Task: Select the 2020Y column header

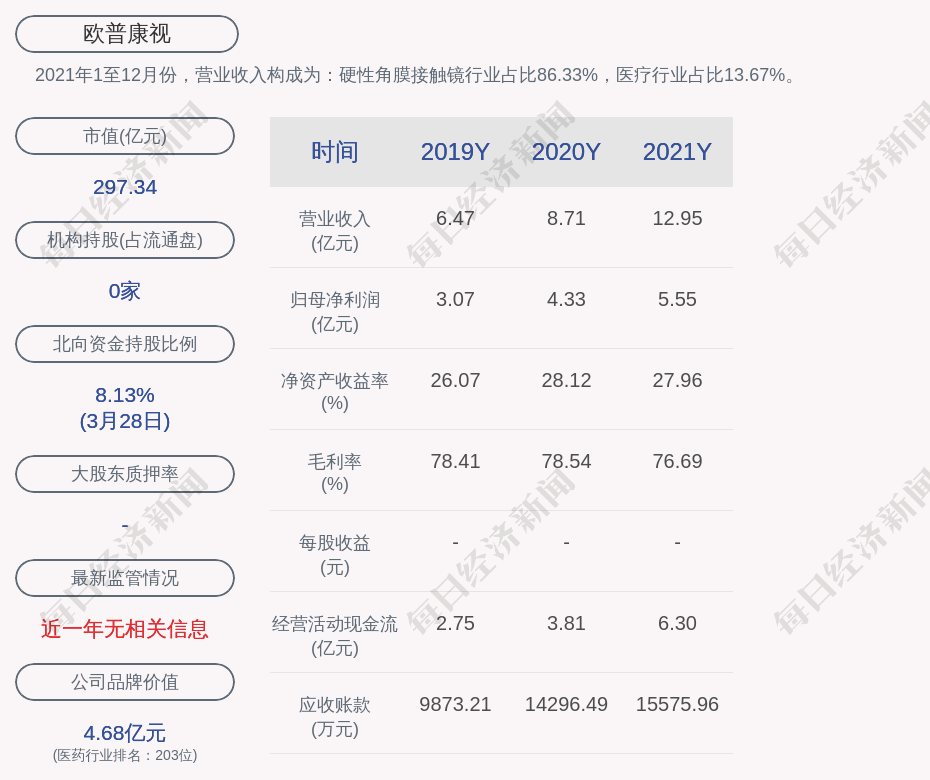Action: [566, 152]
